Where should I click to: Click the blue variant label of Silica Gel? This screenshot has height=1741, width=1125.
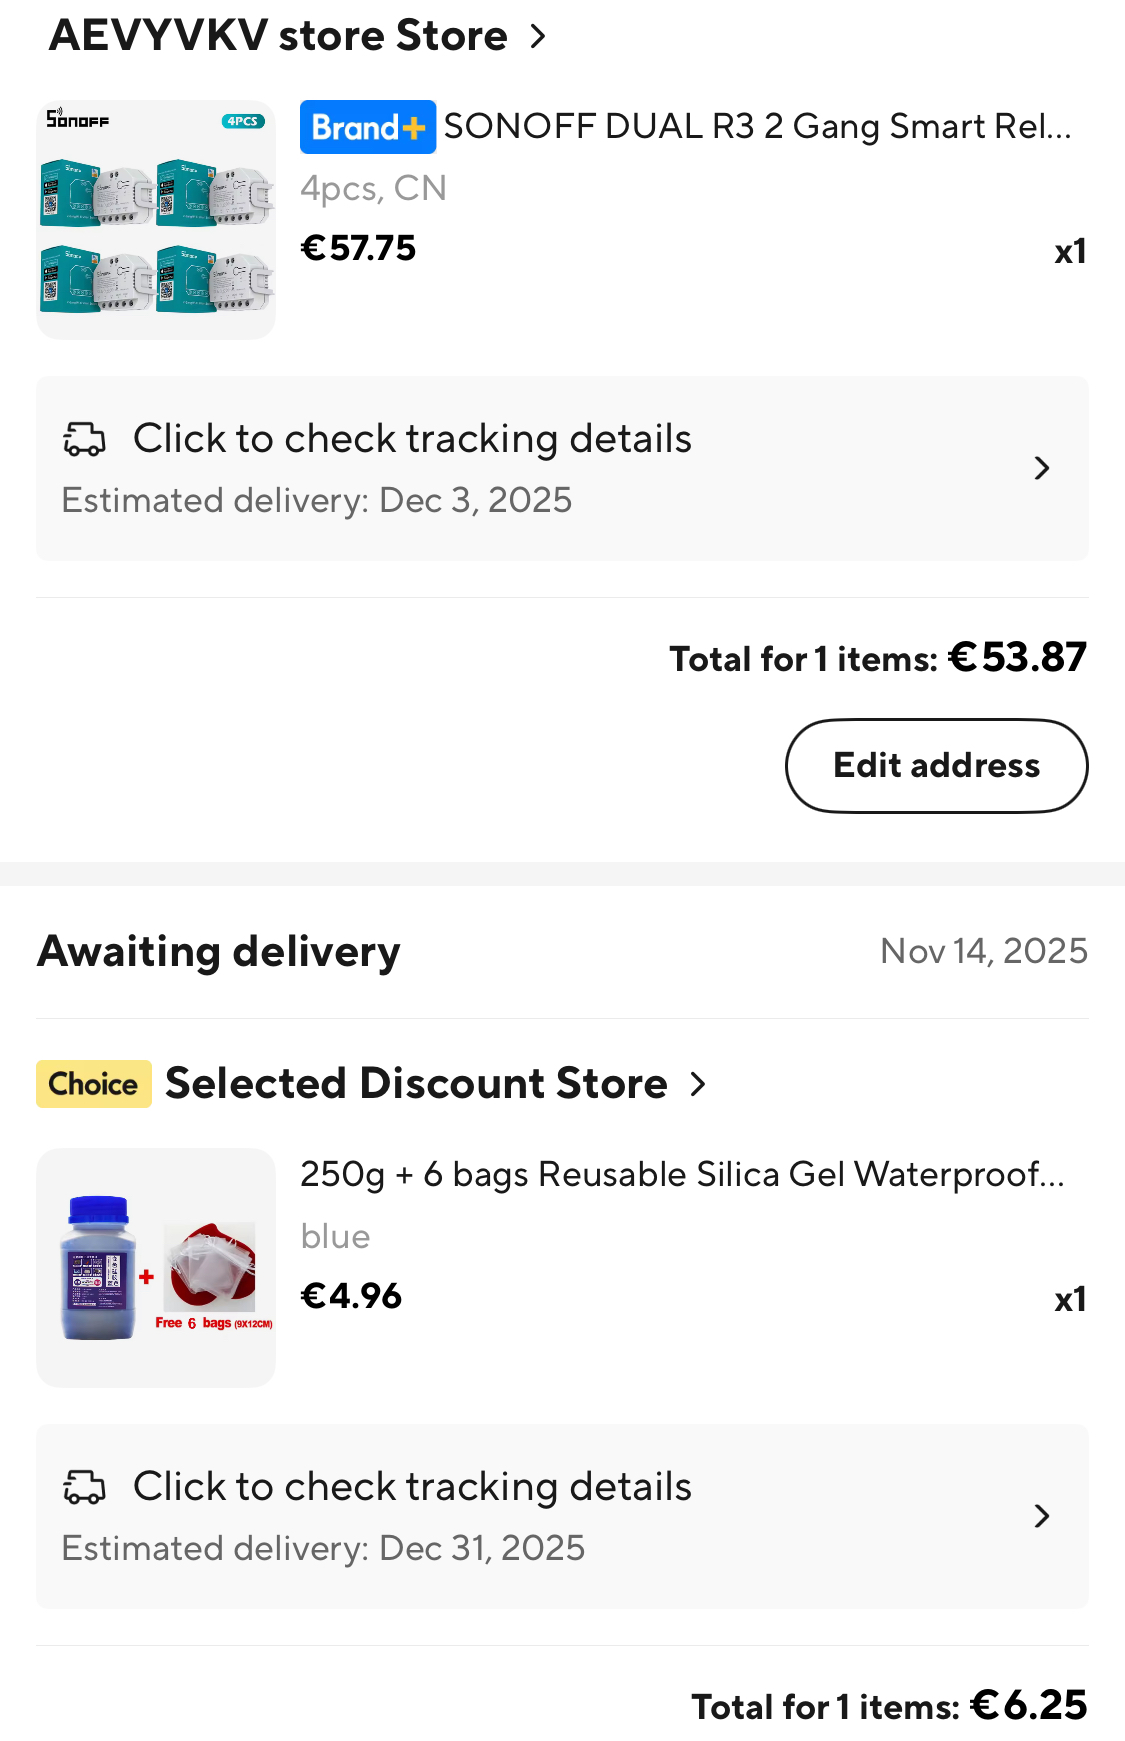pos(335,1237)
